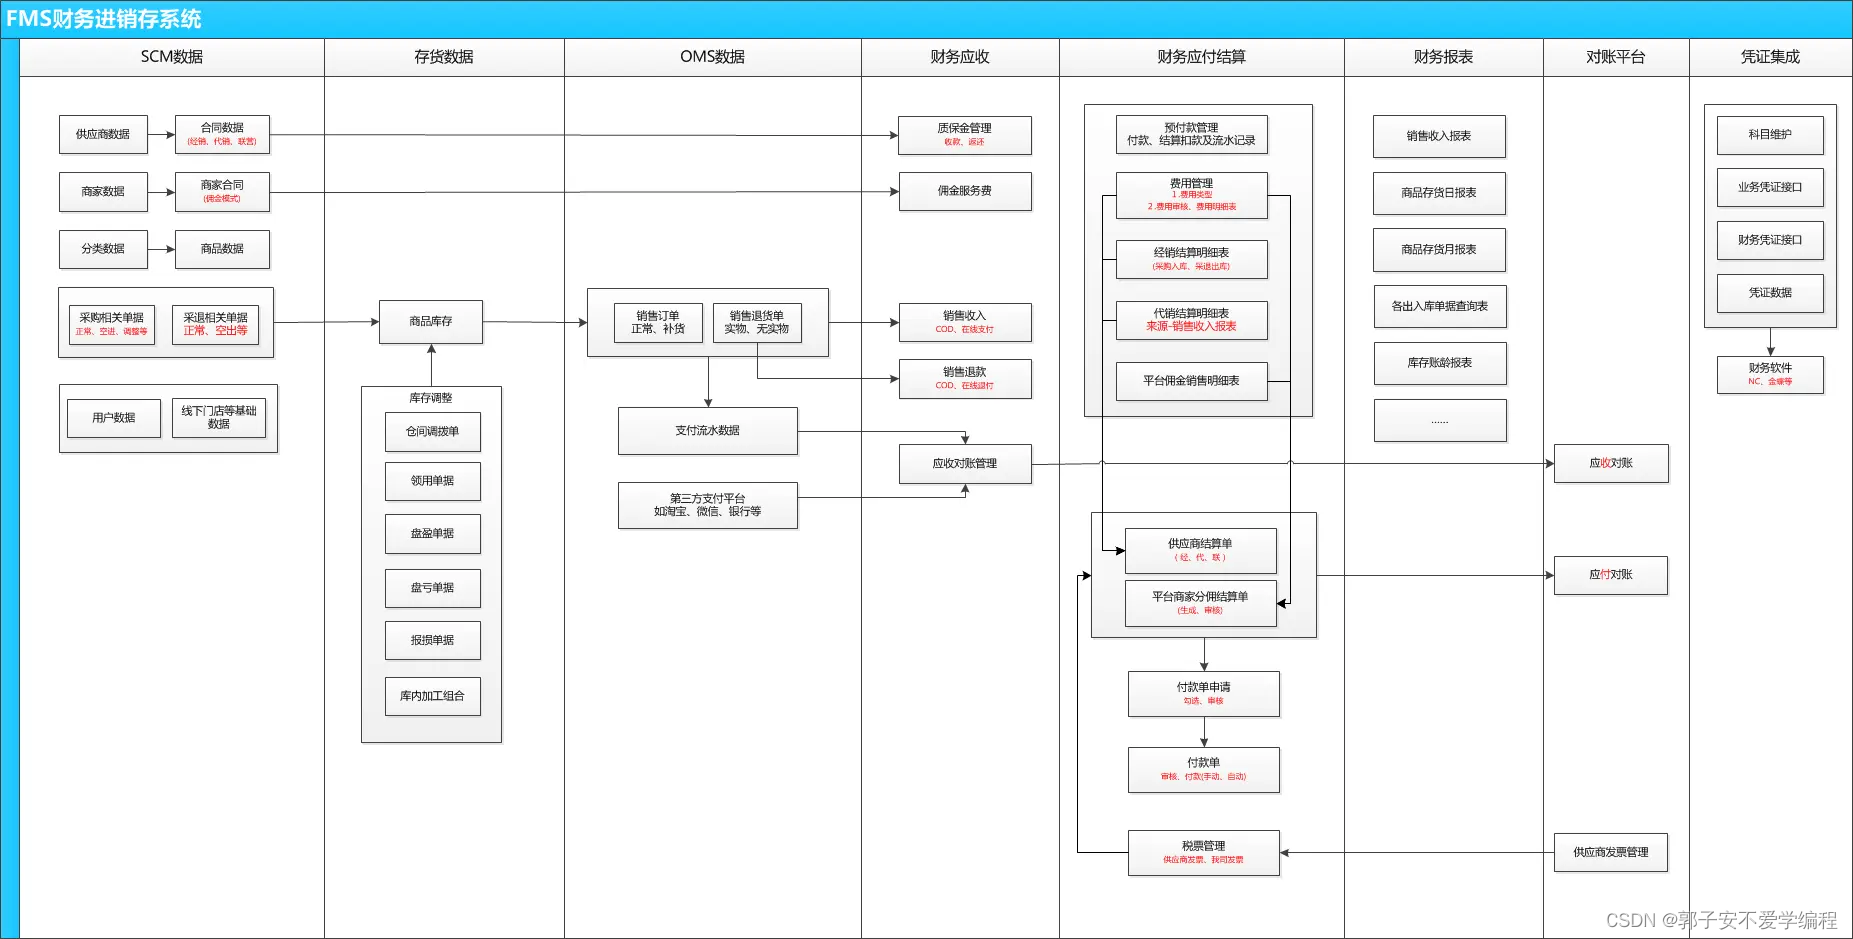Image resolution: width=1853 pixels, height=939 pixels.
Task: Select the 仓间调拨单 box
Action: click(x=433, y=432)
